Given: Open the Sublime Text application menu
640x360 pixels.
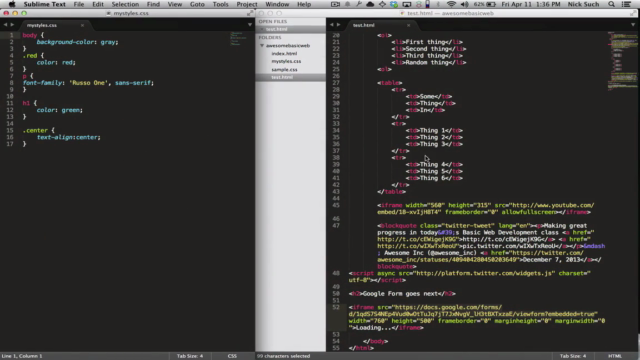Looking at the screenshot, I should click(x=44, y=4).
